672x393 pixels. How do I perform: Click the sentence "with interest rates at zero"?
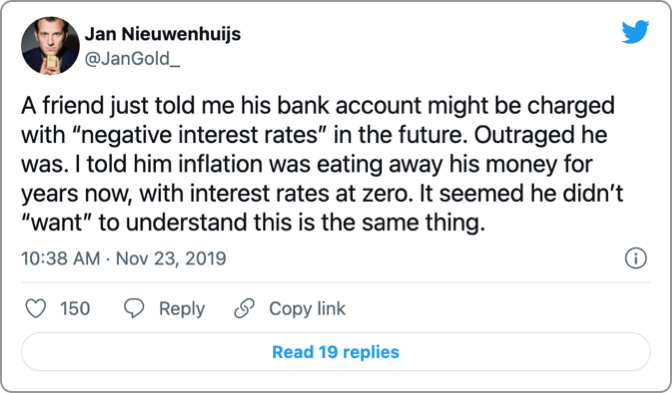pos(273,194)
